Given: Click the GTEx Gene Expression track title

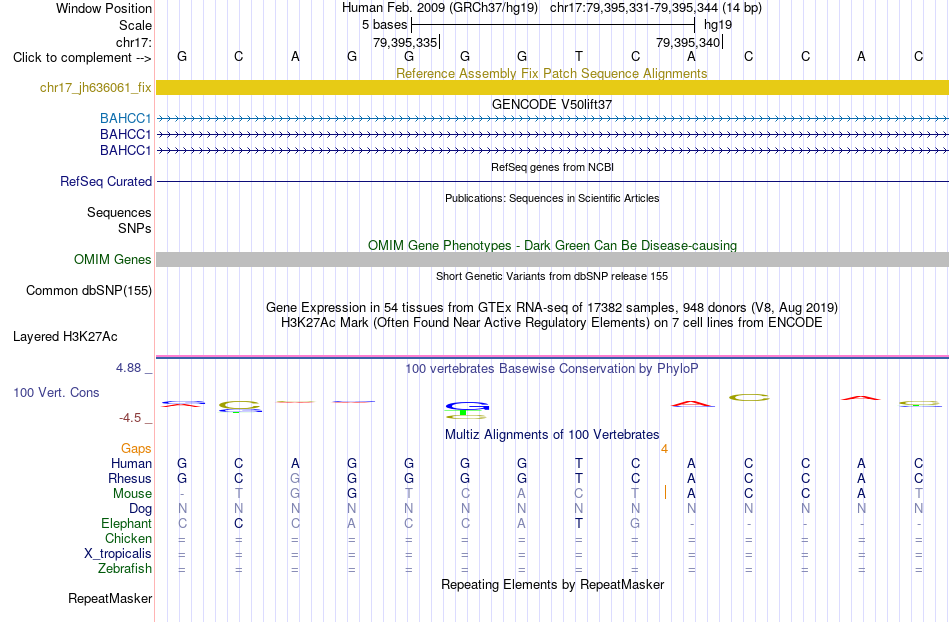Looking at the screenshot, I should [552, 307].
